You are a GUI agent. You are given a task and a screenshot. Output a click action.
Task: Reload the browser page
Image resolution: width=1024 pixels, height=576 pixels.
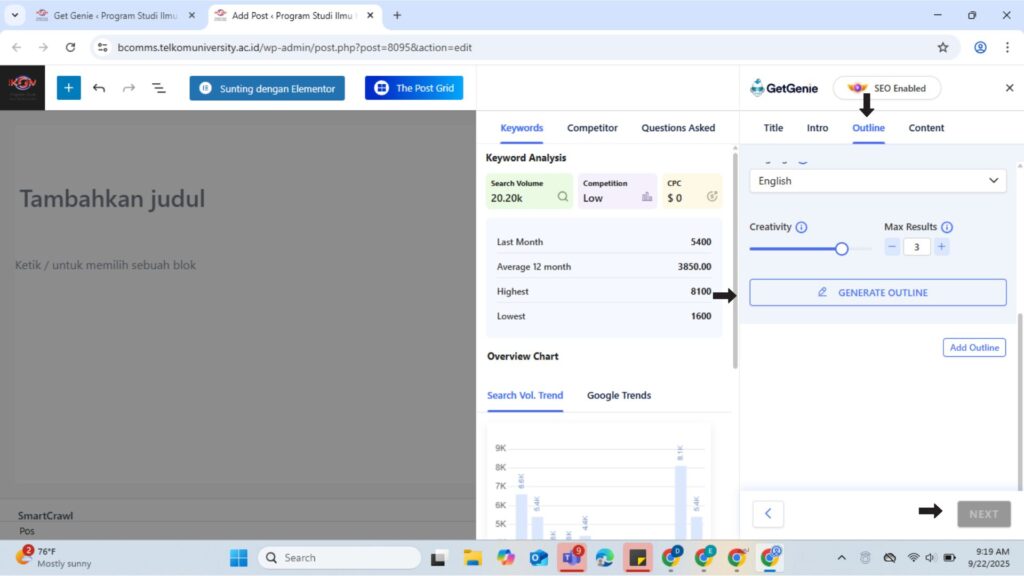(71, 47)
